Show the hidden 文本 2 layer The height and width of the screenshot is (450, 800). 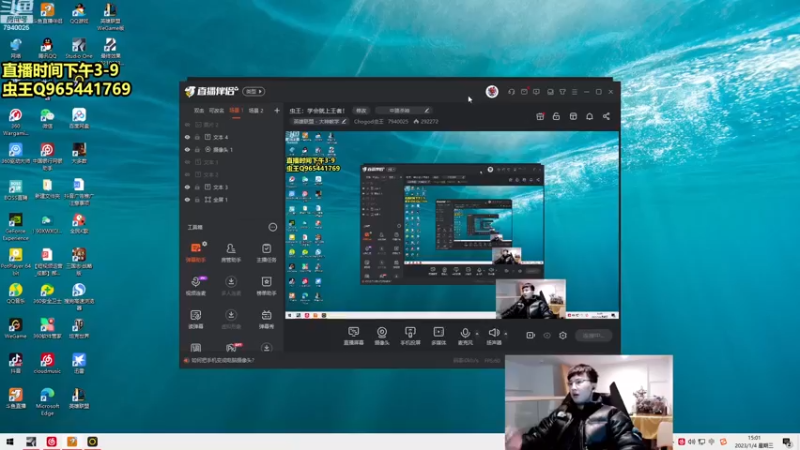click(x=187, y=174)
